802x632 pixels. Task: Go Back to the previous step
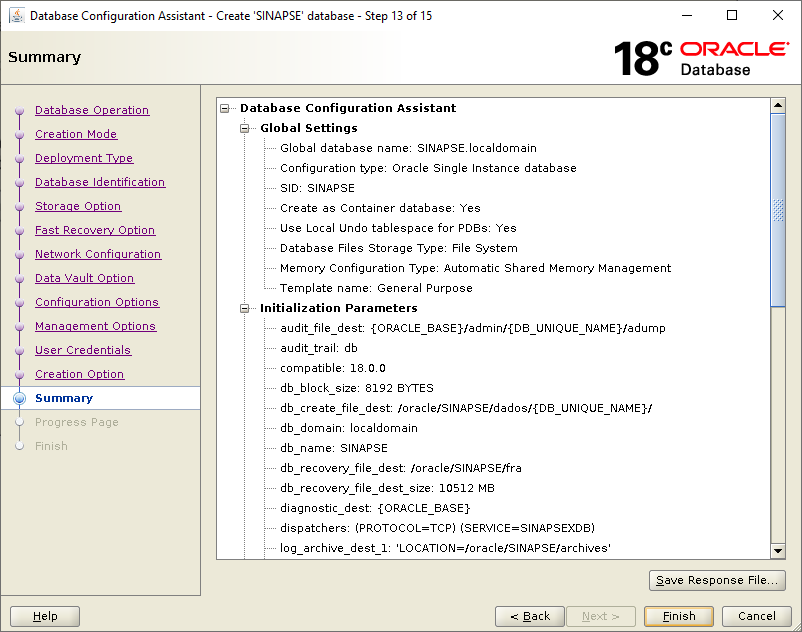point(530,616)
